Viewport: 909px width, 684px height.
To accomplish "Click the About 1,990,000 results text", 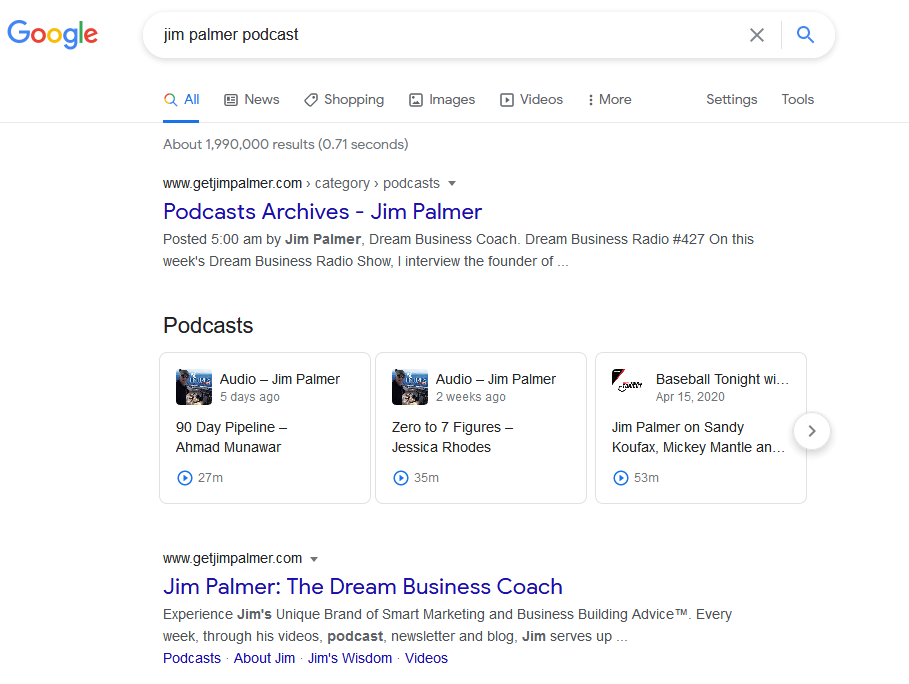I will pyautogui.click(x=286, y=144).
